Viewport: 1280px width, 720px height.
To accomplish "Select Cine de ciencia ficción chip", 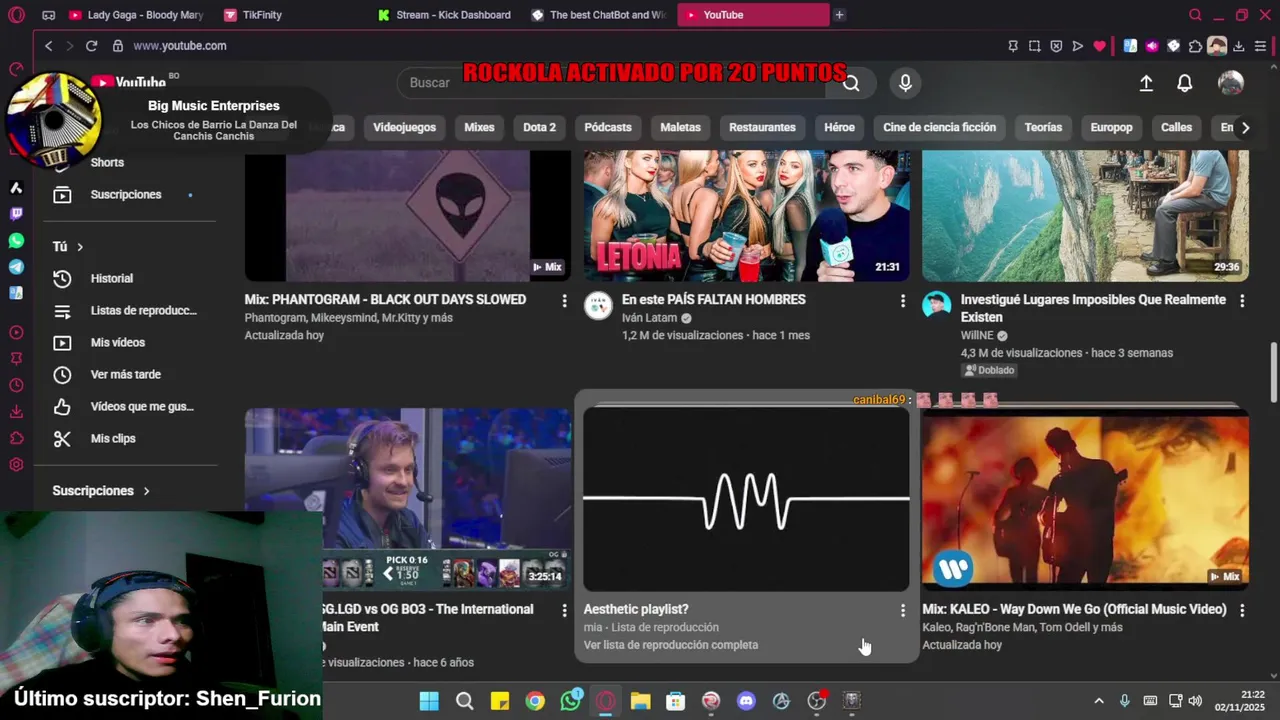I will pos(939,128).
